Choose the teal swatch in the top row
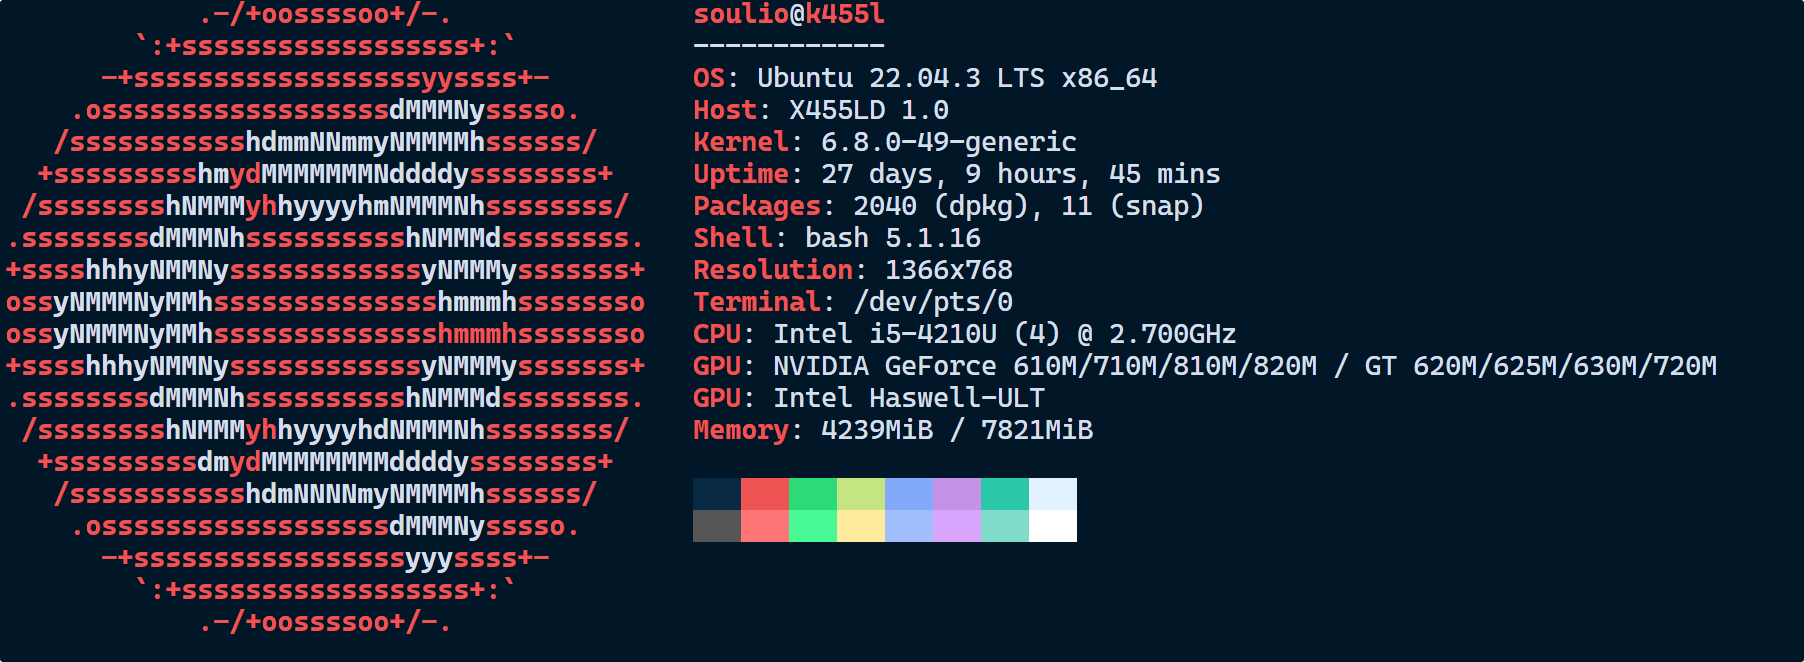This screenshot has width=1804, height=662. tap(1005, 494)
